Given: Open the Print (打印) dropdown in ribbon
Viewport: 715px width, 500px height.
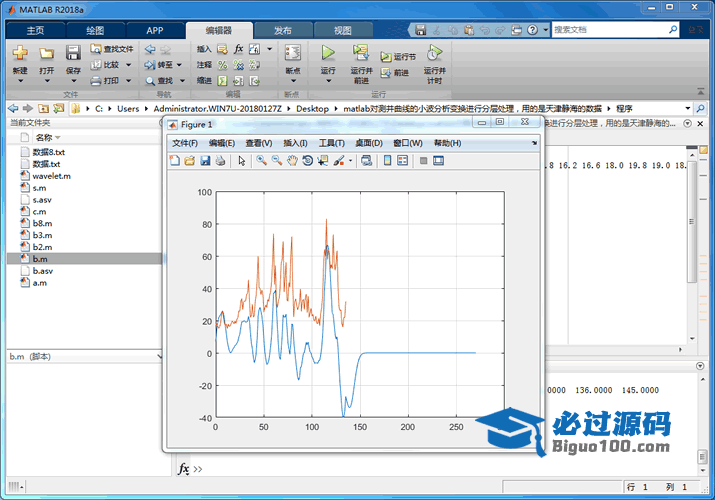Looking at the screenshot, I should [x=110, y=80].
